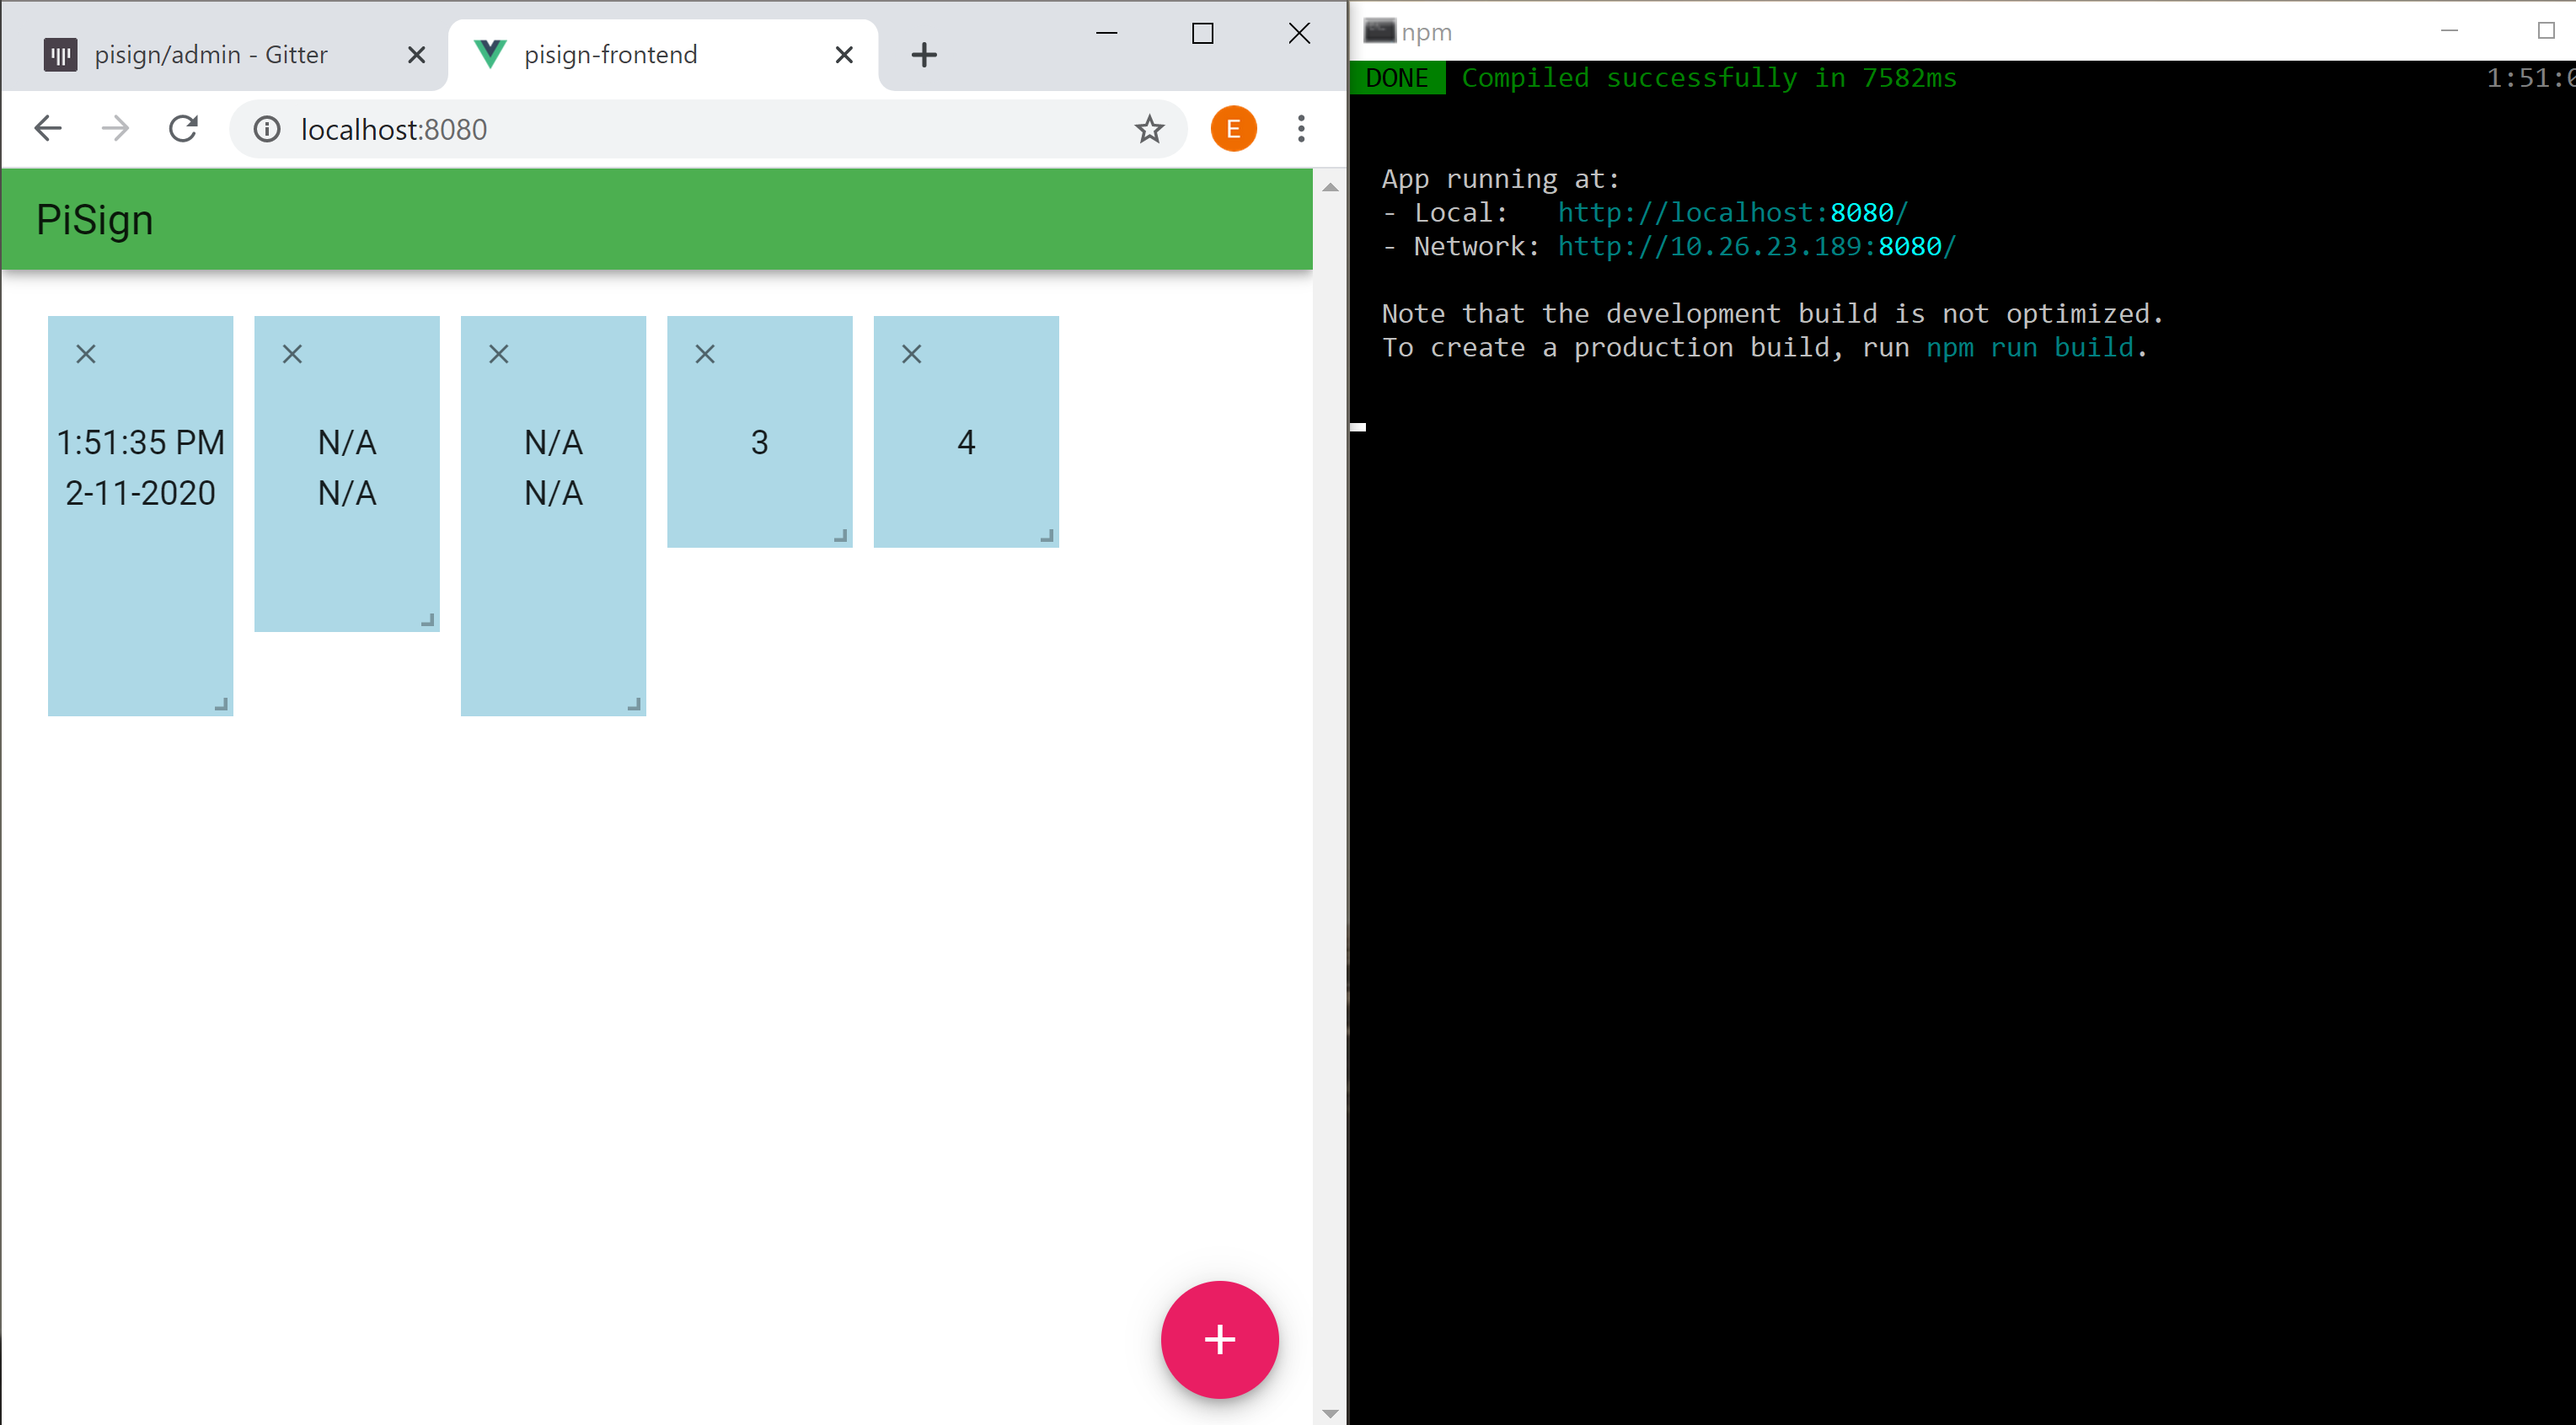Click resize handle of clock widget
Screen dimensions: 2576x1425
[x=221, y=704]
